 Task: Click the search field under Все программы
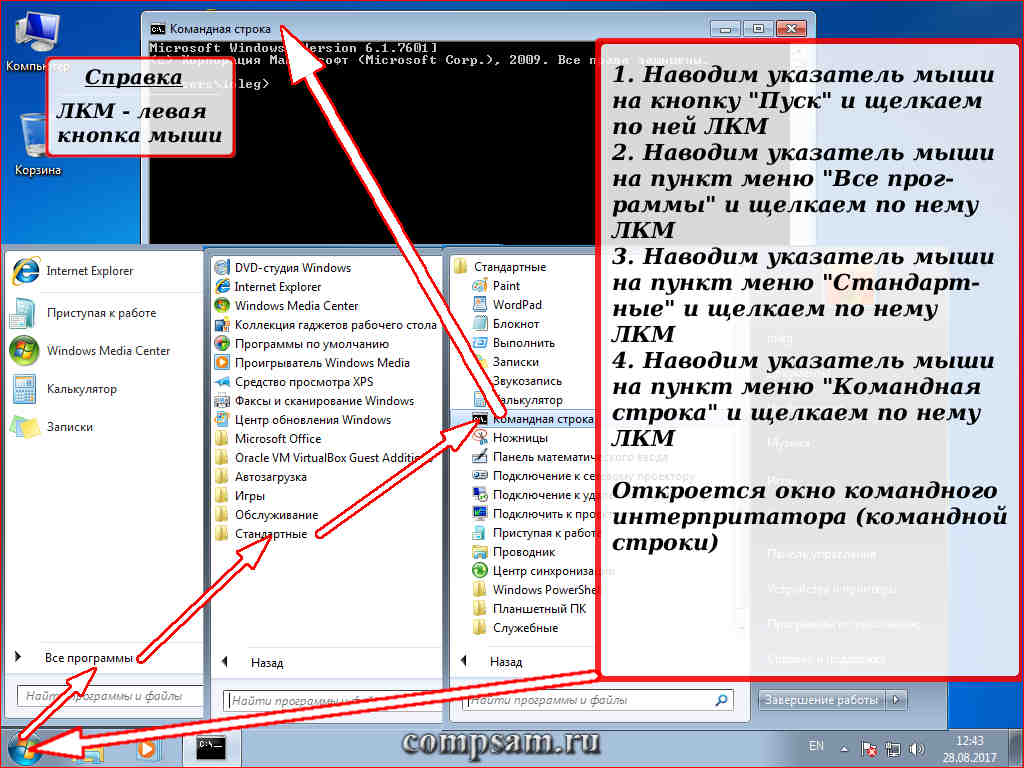(x=110, y=696)
